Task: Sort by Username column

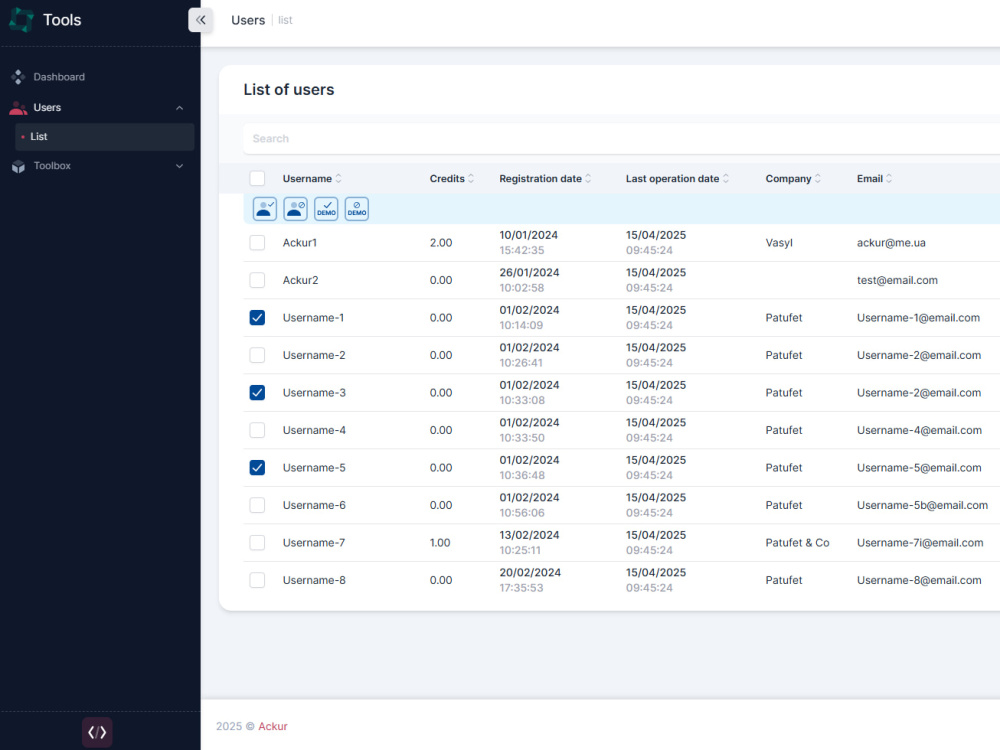Action: coord(312,179)
